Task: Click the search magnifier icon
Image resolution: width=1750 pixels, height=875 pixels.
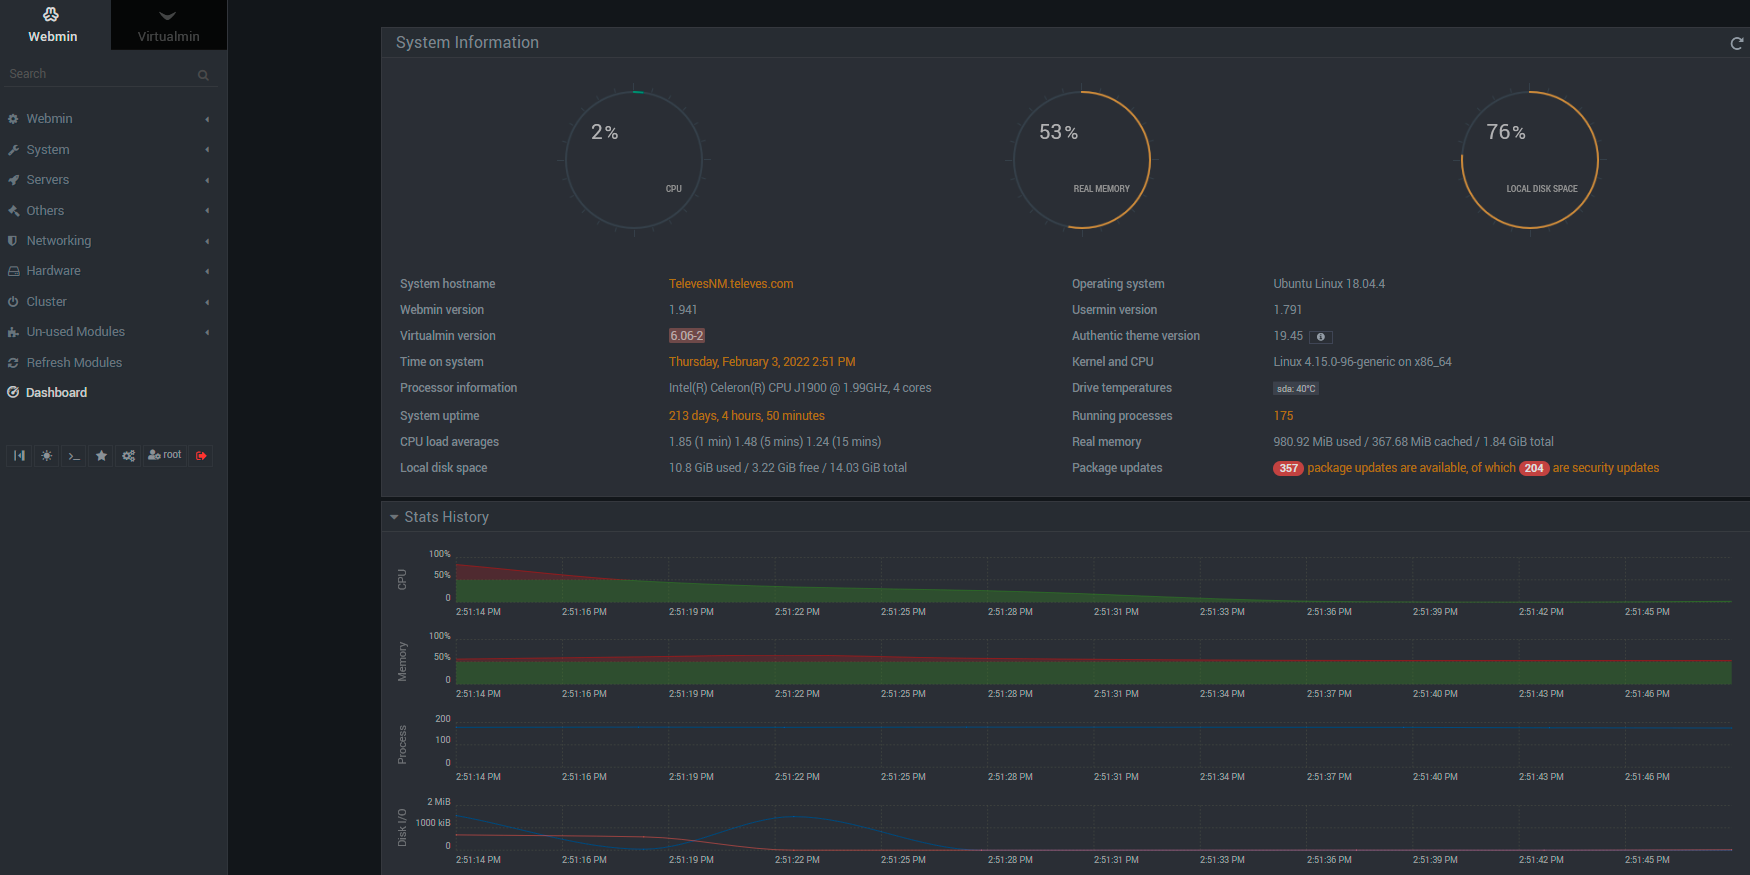Action: click(x=203, y=75)
